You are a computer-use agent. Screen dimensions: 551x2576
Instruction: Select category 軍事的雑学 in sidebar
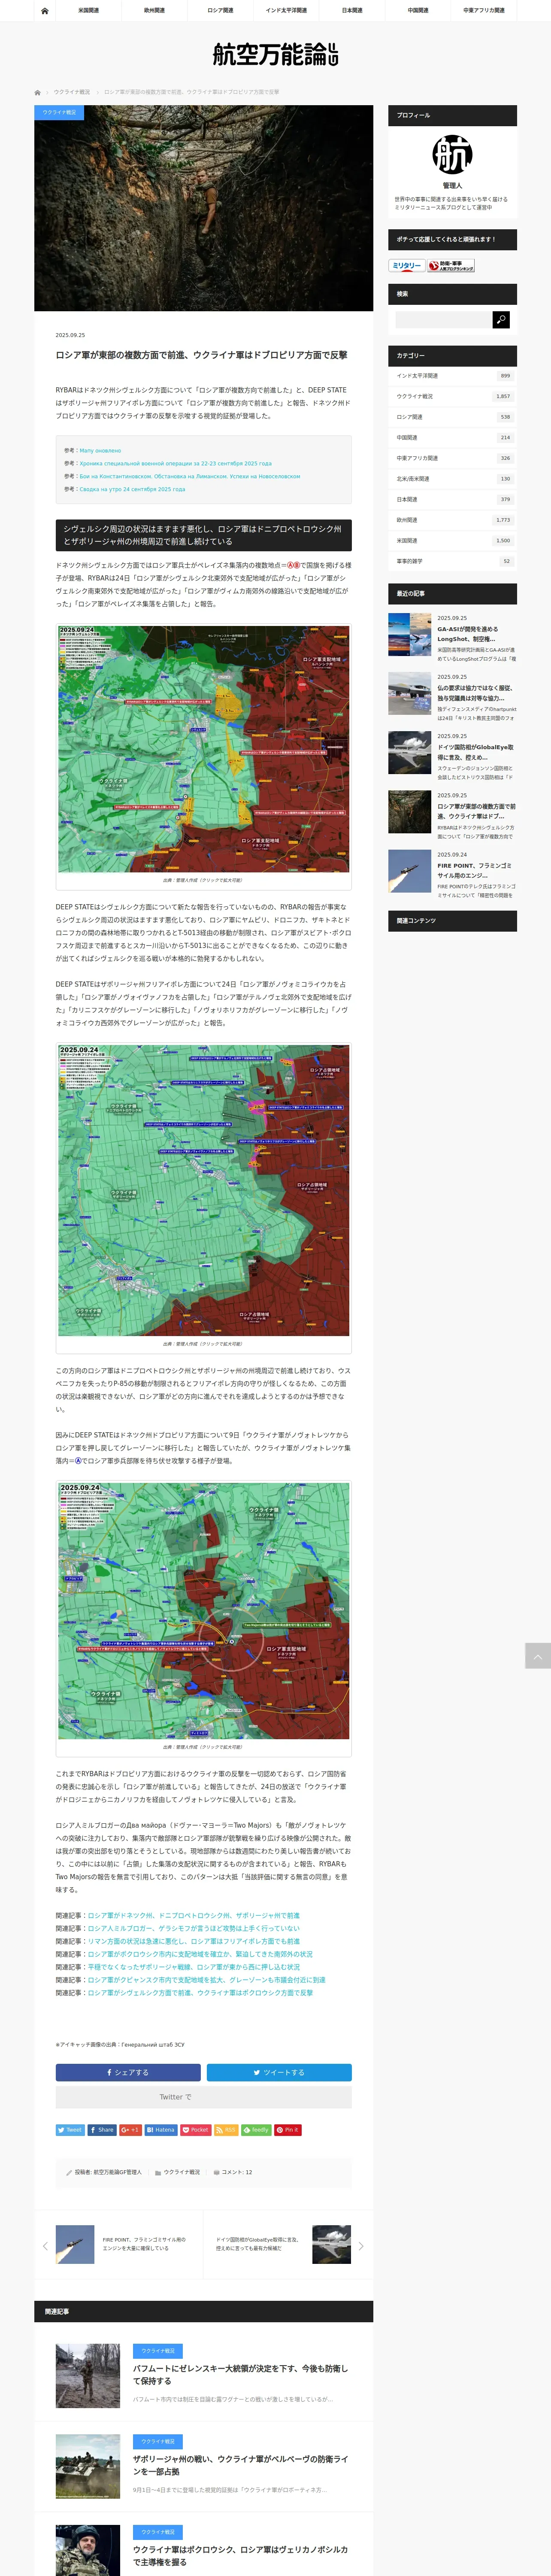click(x=452, y=561)
